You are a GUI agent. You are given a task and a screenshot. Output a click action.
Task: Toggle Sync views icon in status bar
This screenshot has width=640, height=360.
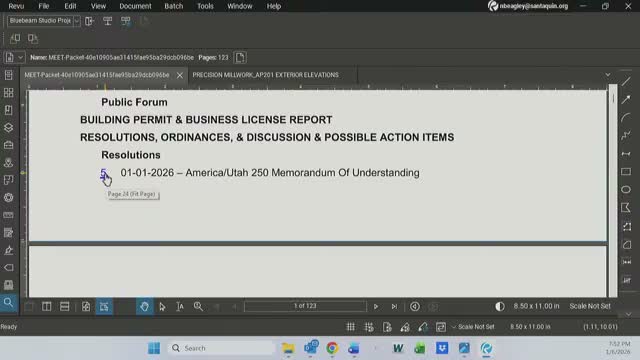click(x=441, y=327)
